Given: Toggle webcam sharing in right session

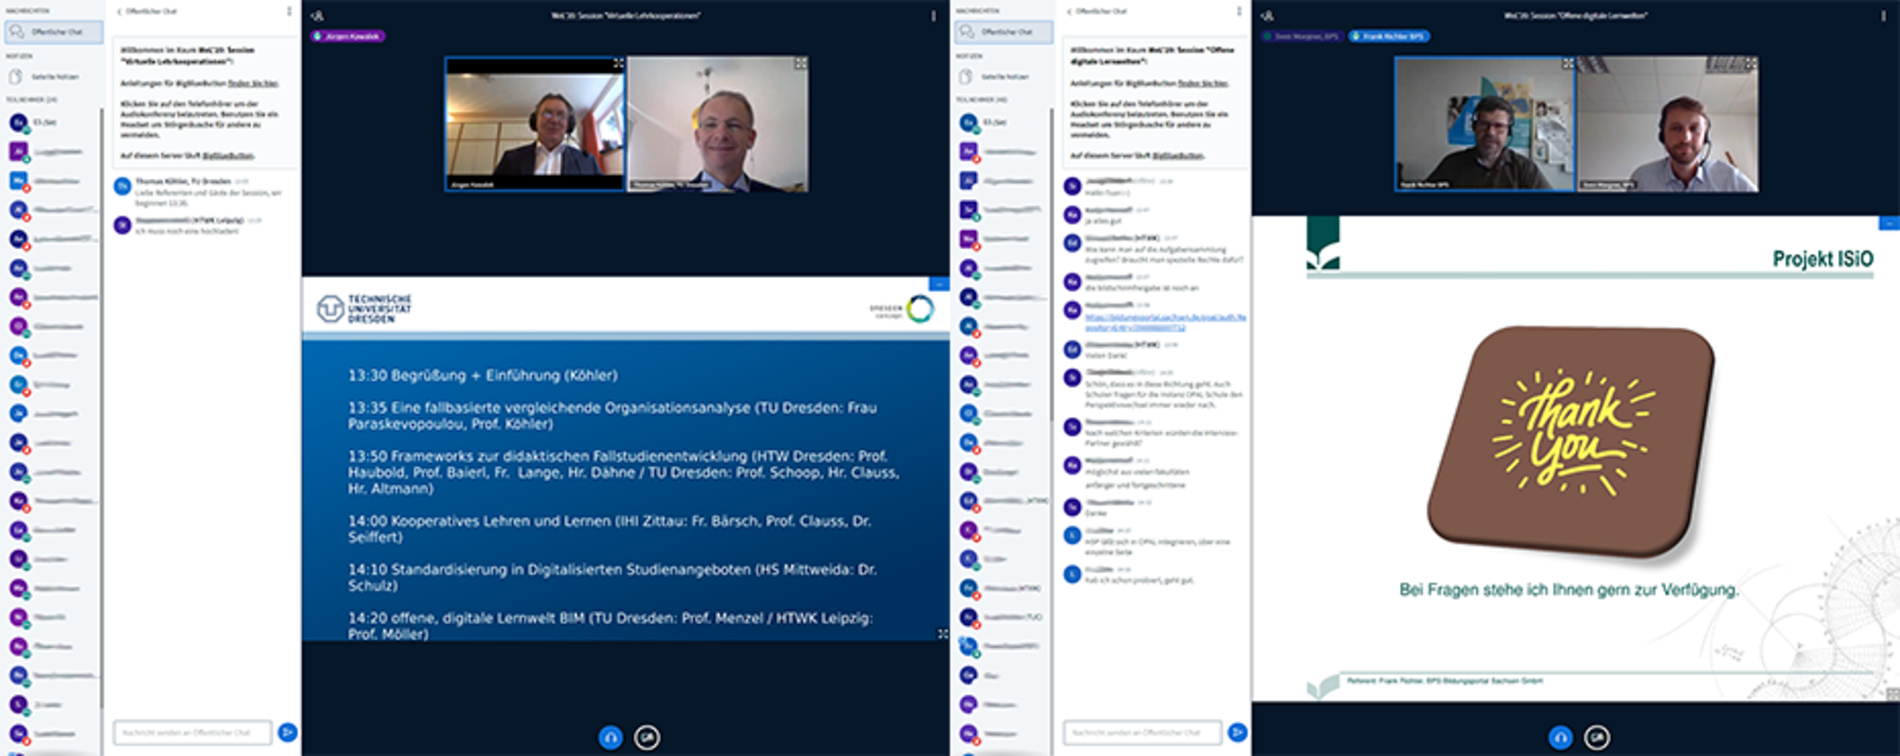Looking at the screenshot, I should pyautogui.click(x=1597, y=737).
